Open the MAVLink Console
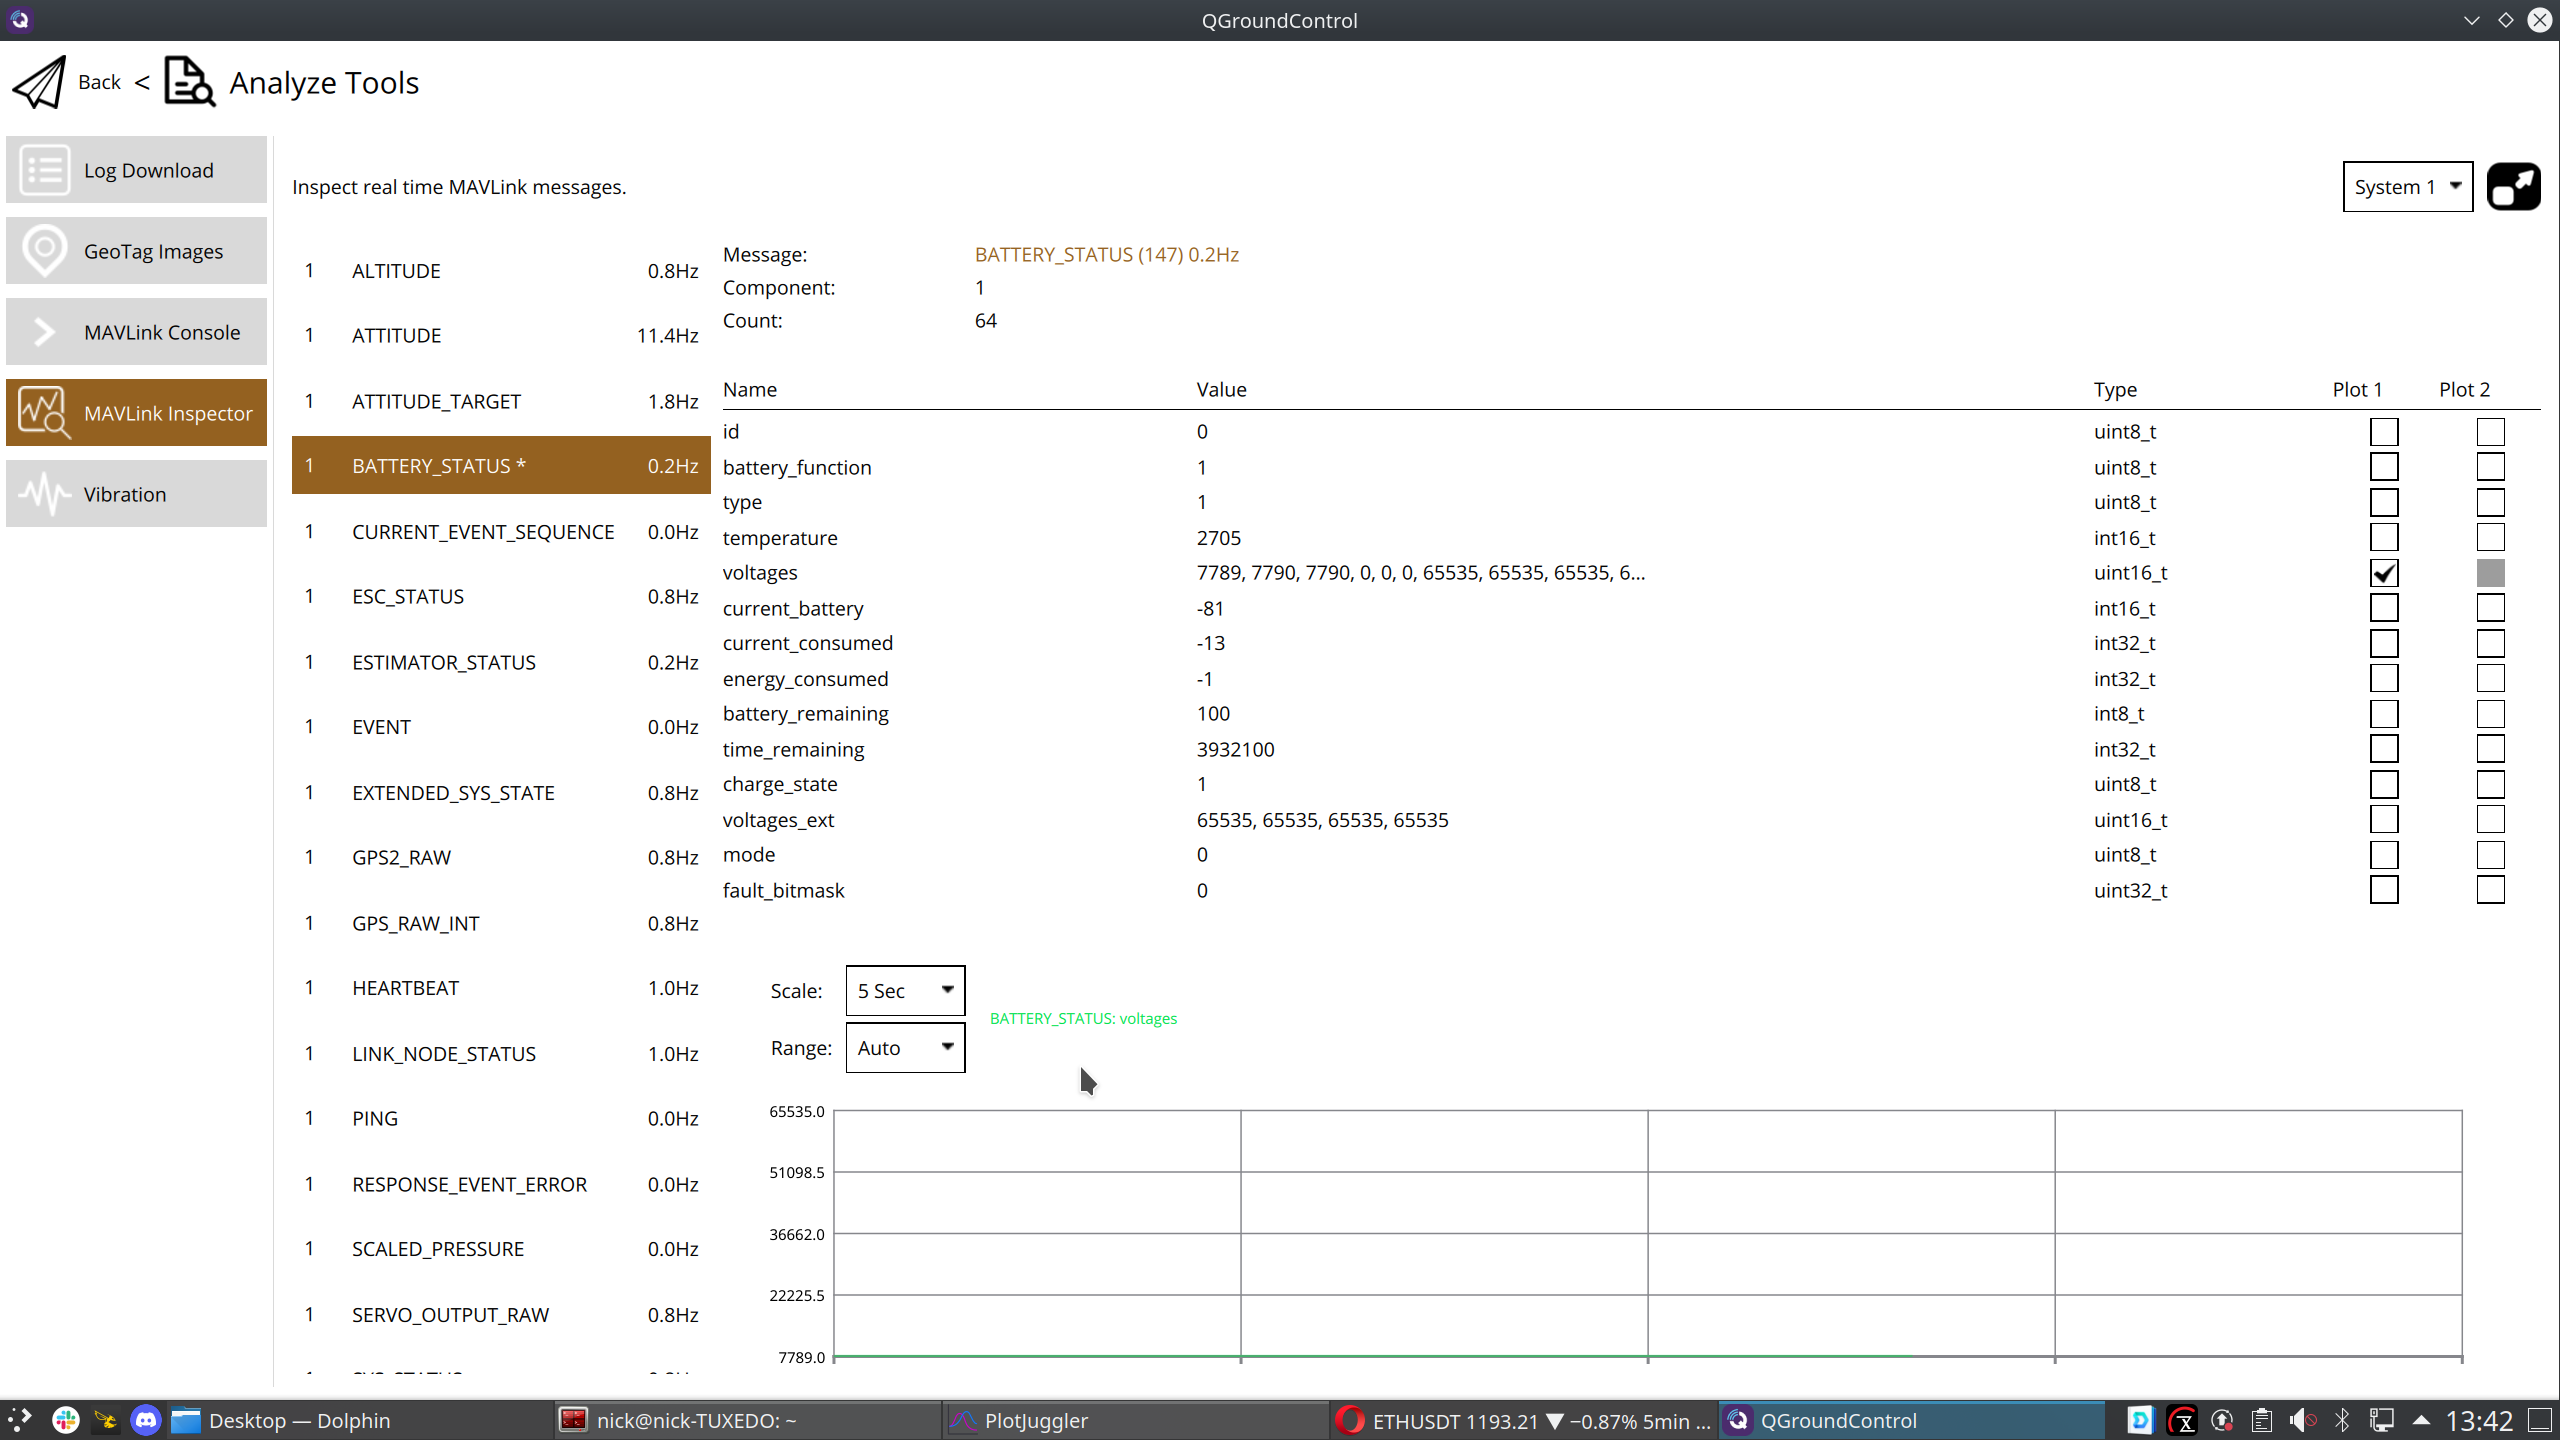2560x1440 pixels. [135, 331]
